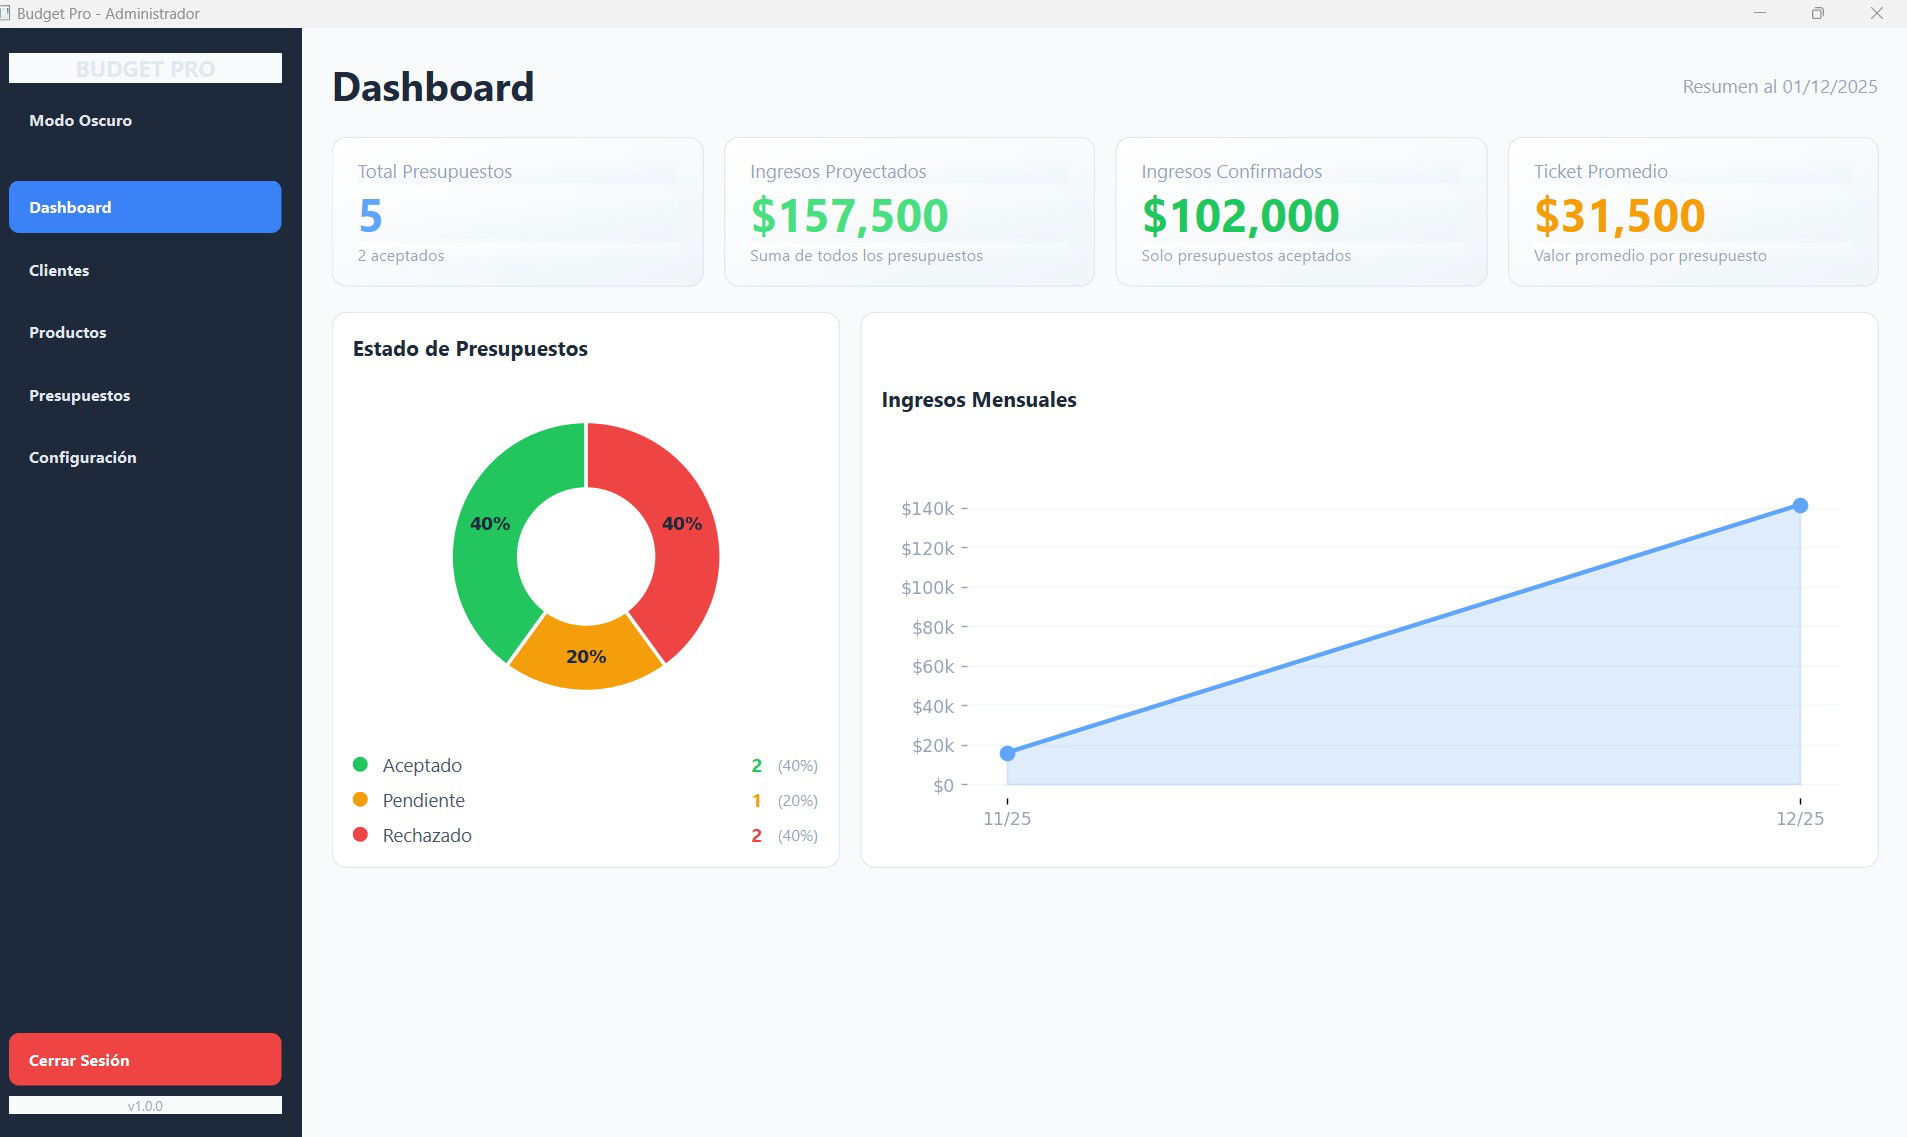Screen dimensions: 1907x1137
Task: Click the Ticket Promedio card
Action: pos(1692,212)
